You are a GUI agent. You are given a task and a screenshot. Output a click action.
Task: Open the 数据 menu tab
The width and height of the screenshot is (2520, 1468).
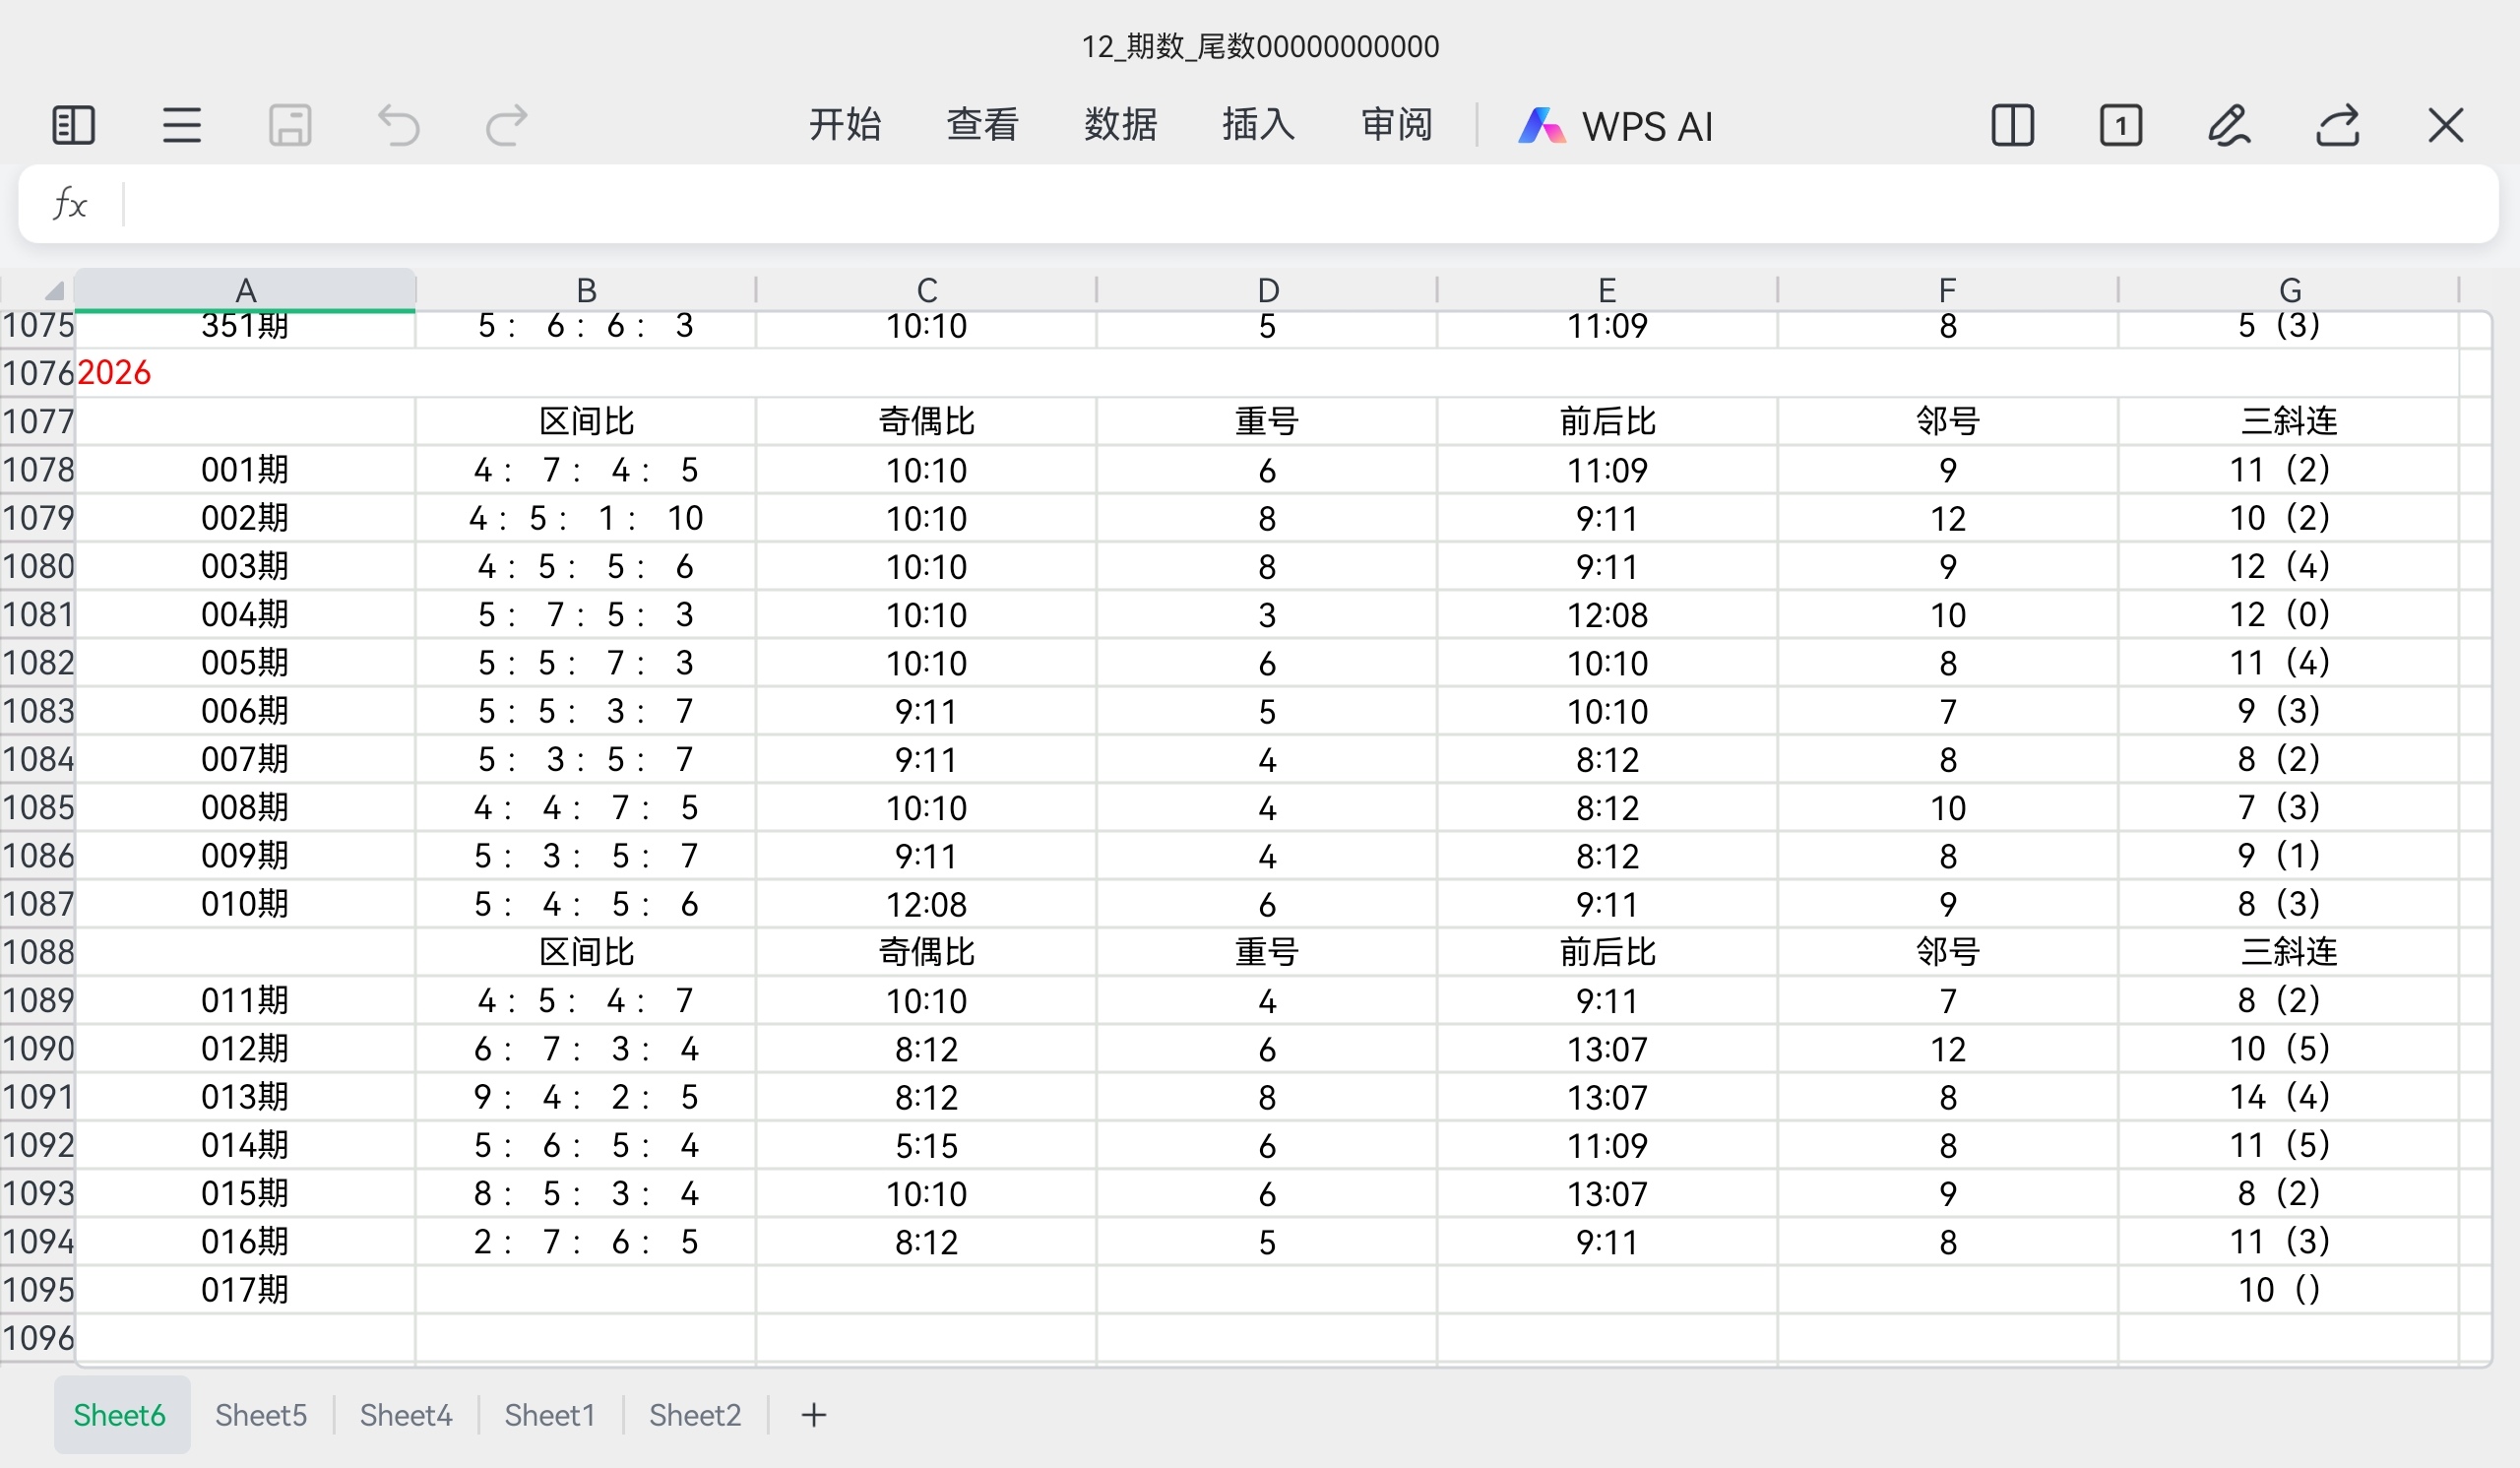[1120, 125]
